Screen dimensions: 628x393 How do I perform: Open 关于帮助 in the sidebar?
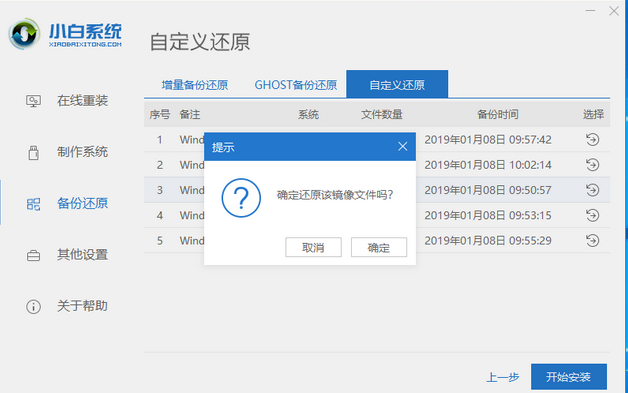tap(82, 306)
